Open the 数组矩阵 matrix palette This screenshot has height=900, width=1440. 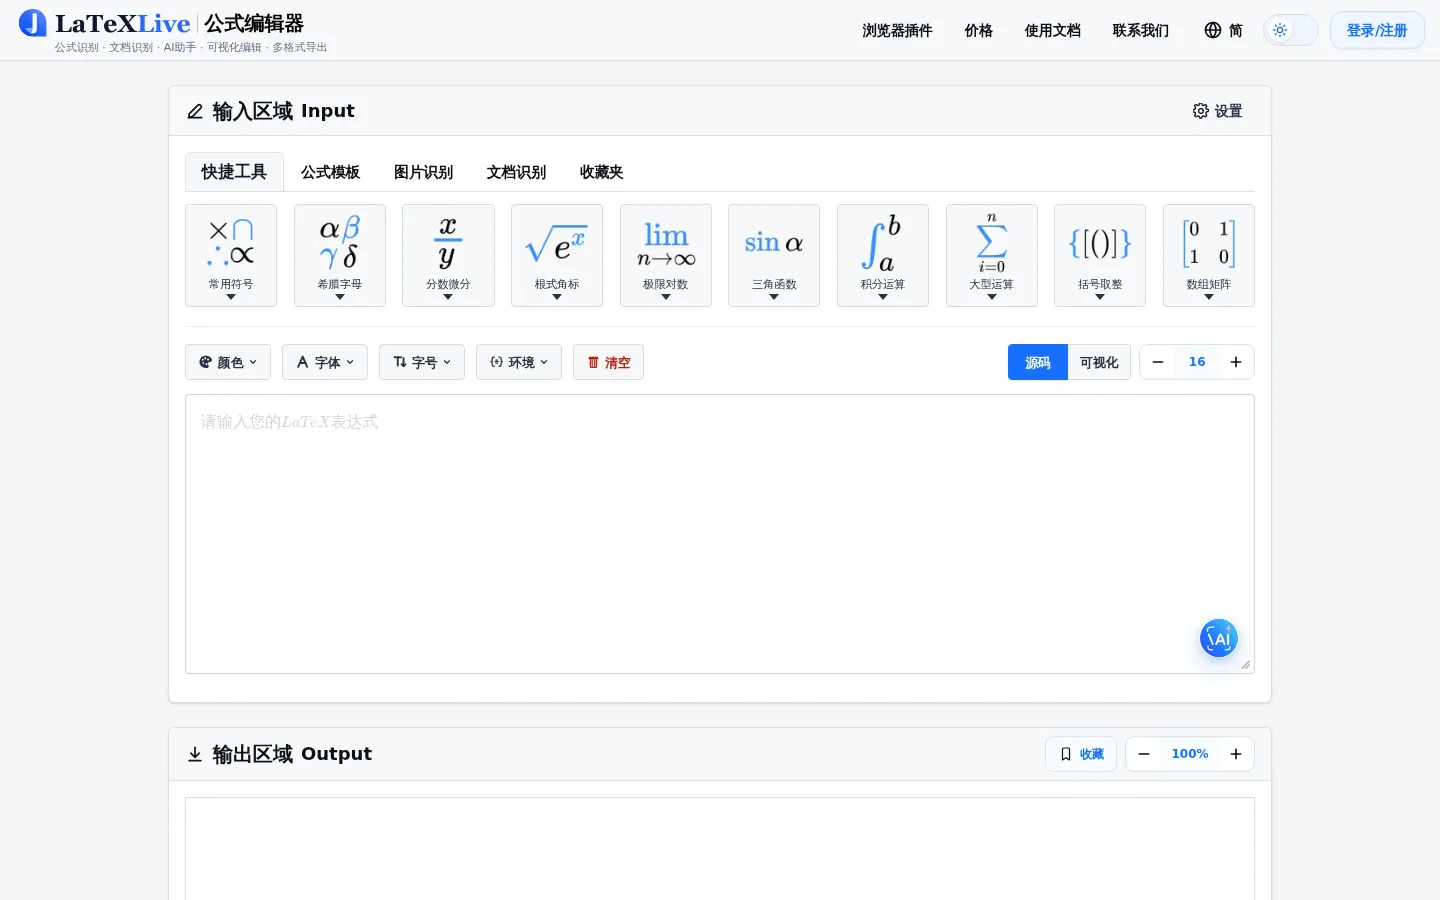tap(1209, 255)
